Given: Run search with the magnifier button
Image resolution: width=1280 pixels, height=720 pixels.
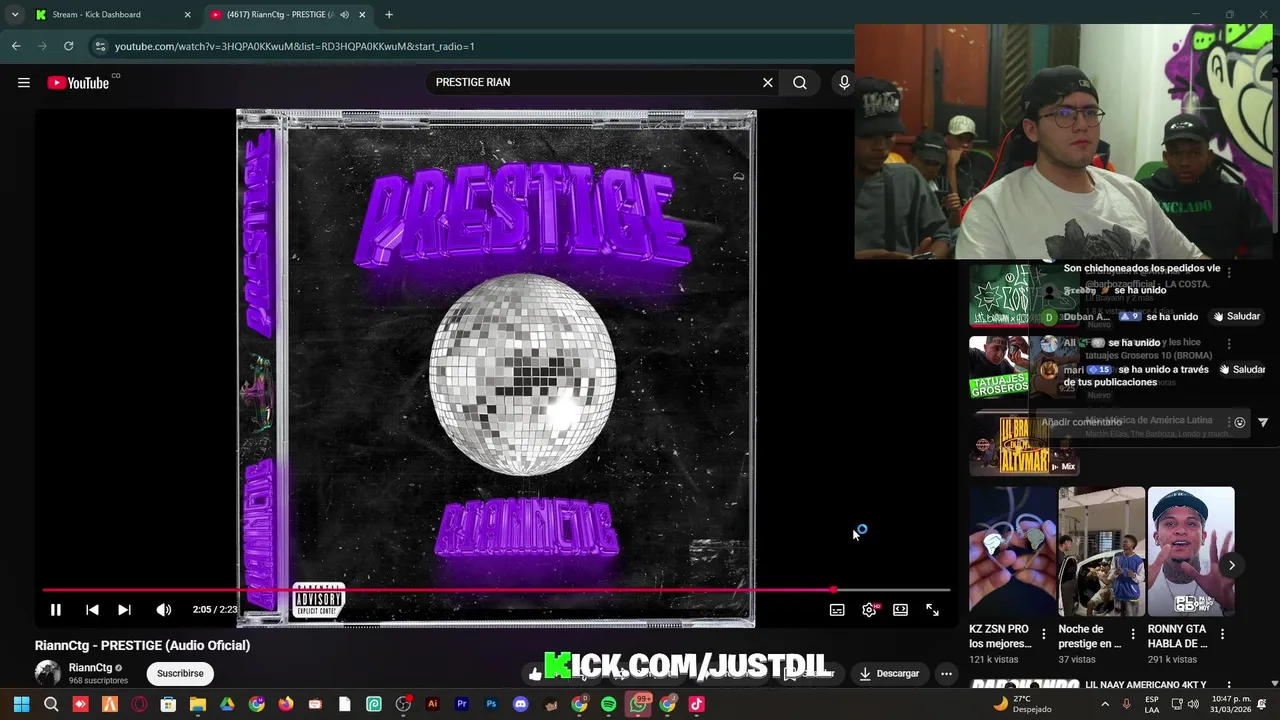Looking at the screenshot, I should [x=800, y=83].
